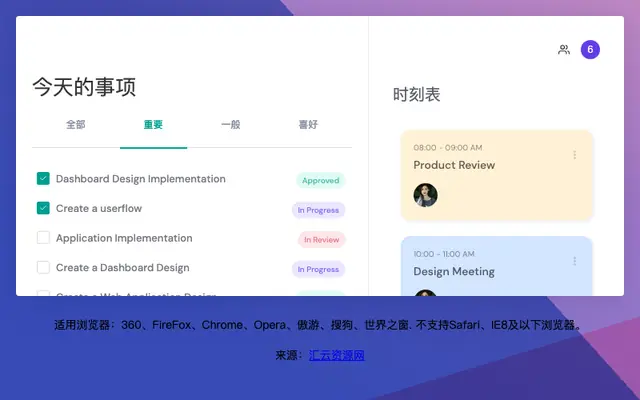The height and width of the screenshot is (400, 640).
Task: Open options menu on Product Review card
Action: point(574,155)
